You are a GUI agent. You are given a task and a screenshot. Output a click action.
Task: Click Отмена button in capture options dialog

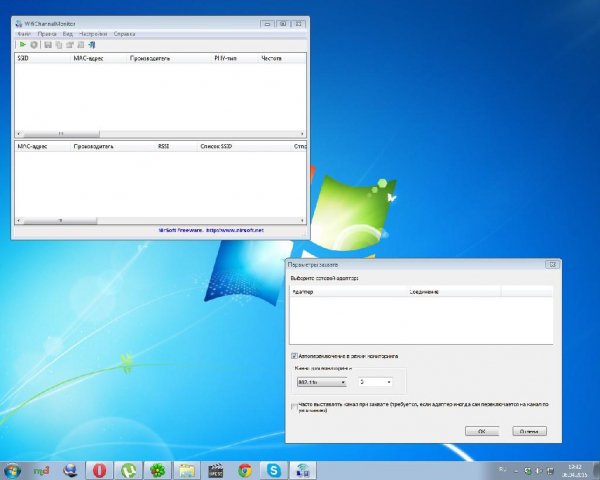tap(530, 431)
